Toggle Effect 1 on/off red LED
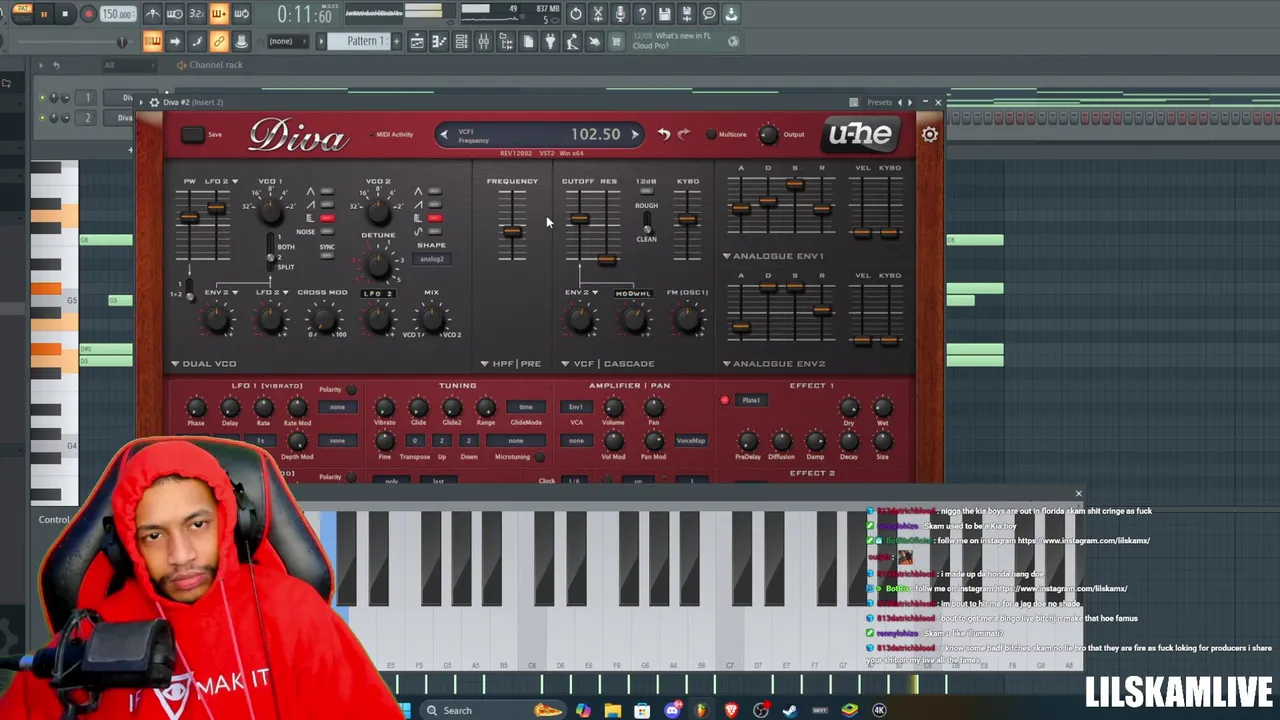The image size is (1280, 720). pyautogui.click(x=724, y=400)
